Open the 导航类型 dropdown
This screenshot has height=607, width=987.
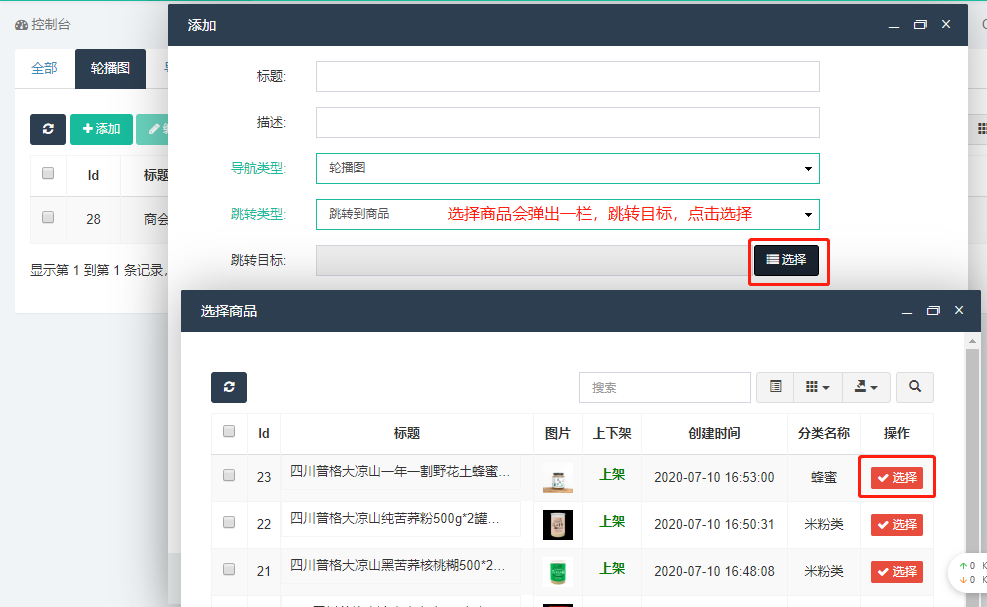(567, 169)
